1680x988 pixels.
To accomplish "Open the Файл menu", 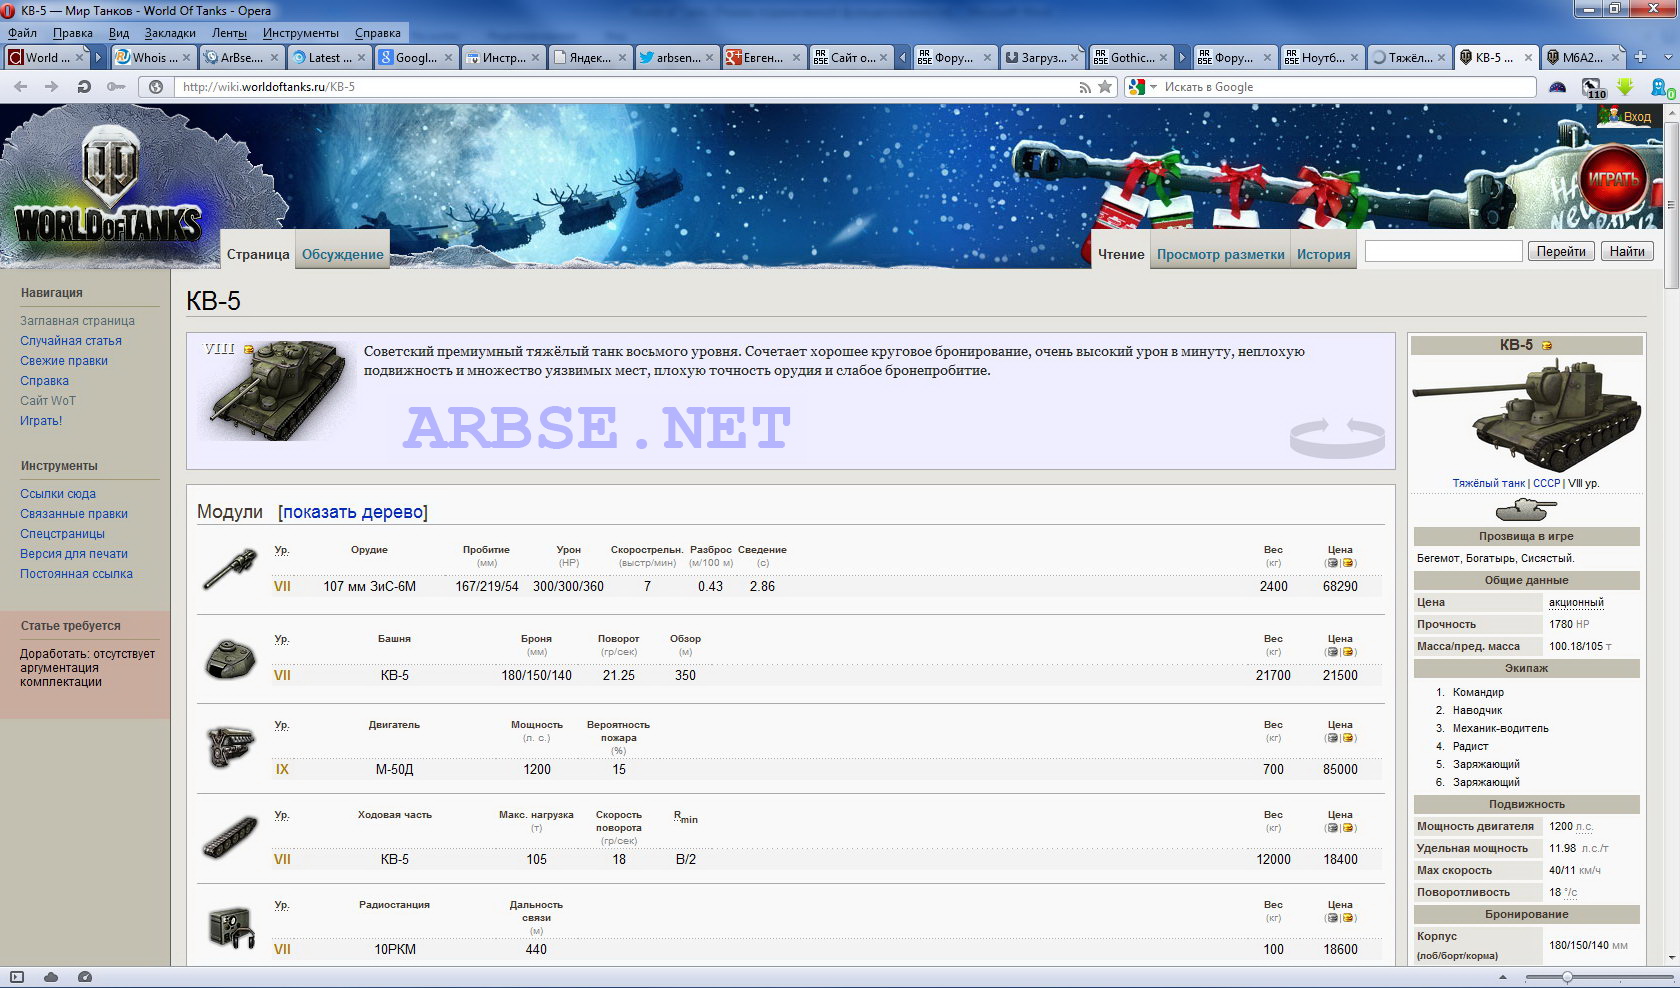I will pos(22,33).
